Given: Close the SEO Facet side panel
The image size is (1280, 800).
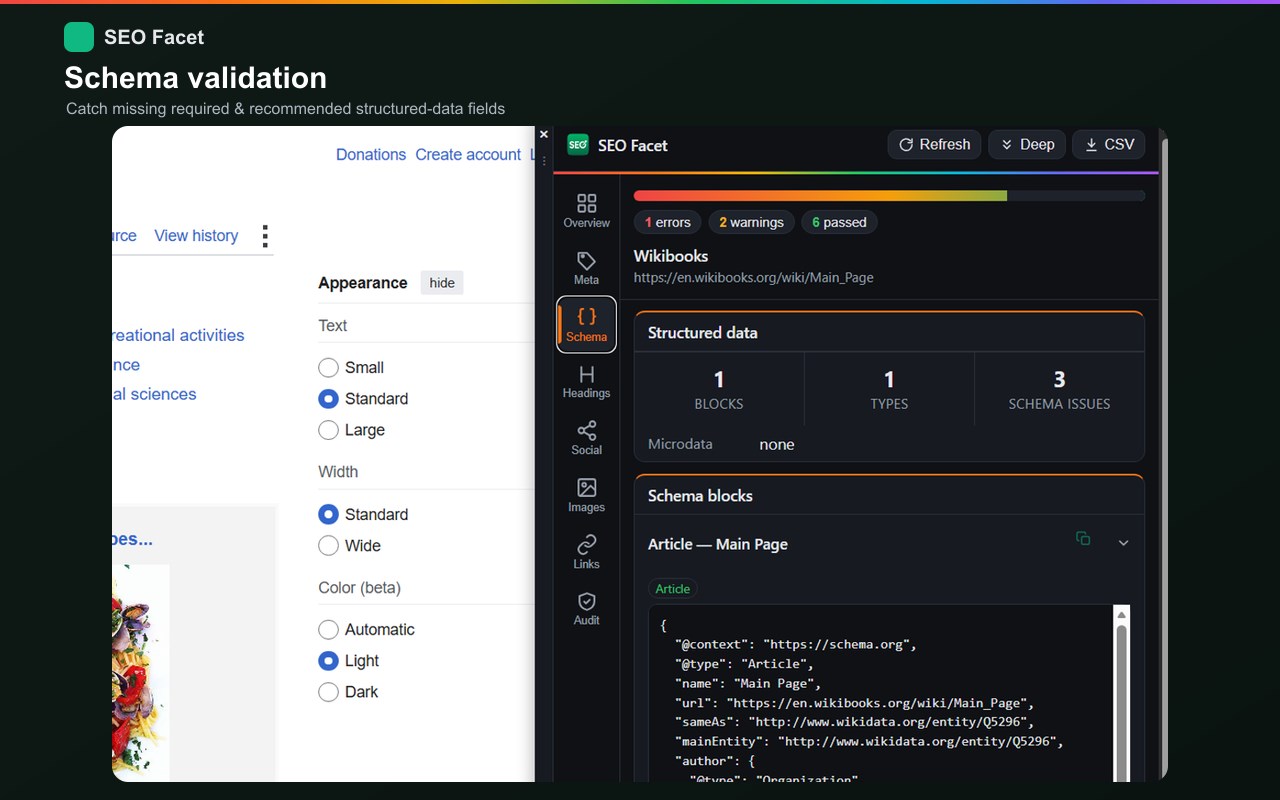Looking at the screenshot, I should point(544,134).
